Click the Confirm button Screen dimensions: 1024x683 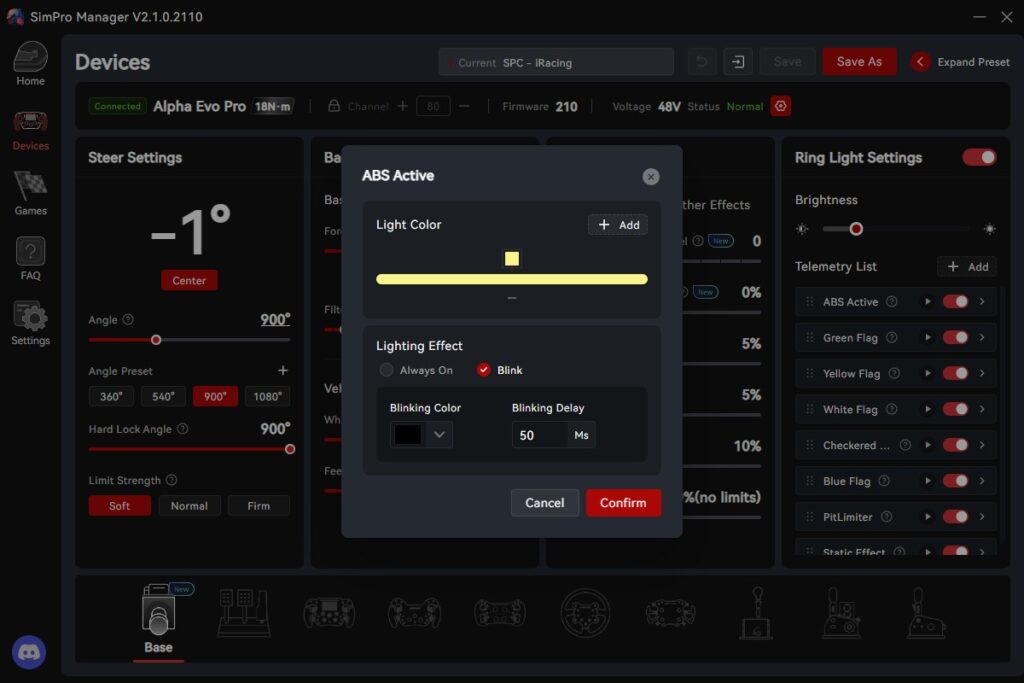pos(623,503)
